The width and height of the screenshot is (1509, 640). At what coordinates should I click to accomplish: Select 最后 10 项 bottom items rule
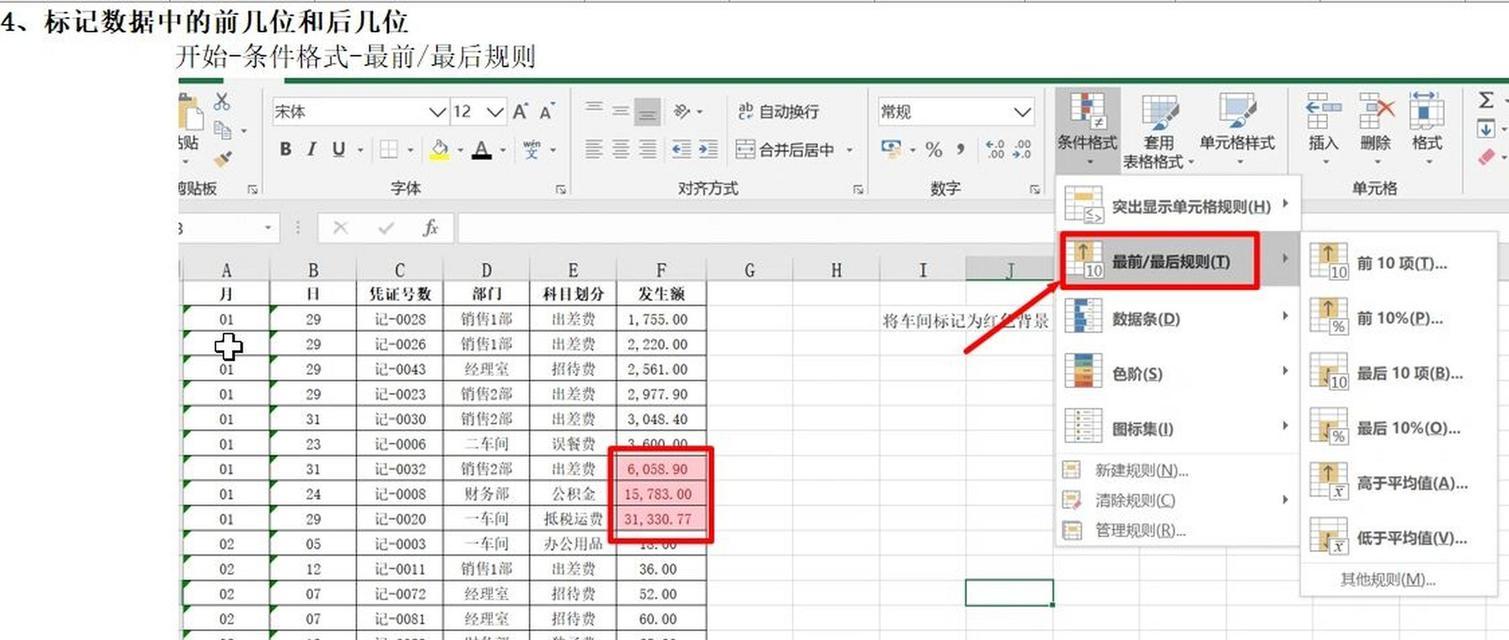point(1401,373)
